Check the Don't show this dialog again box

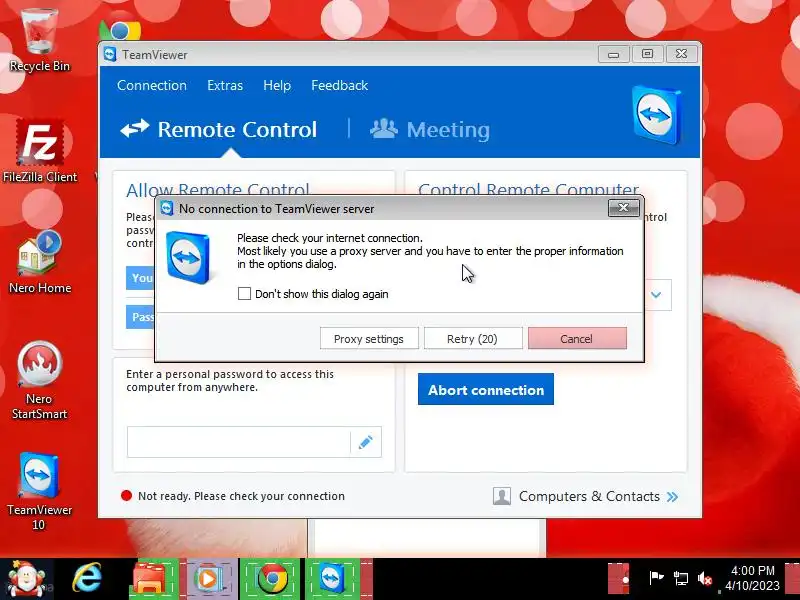click(244, 293)
